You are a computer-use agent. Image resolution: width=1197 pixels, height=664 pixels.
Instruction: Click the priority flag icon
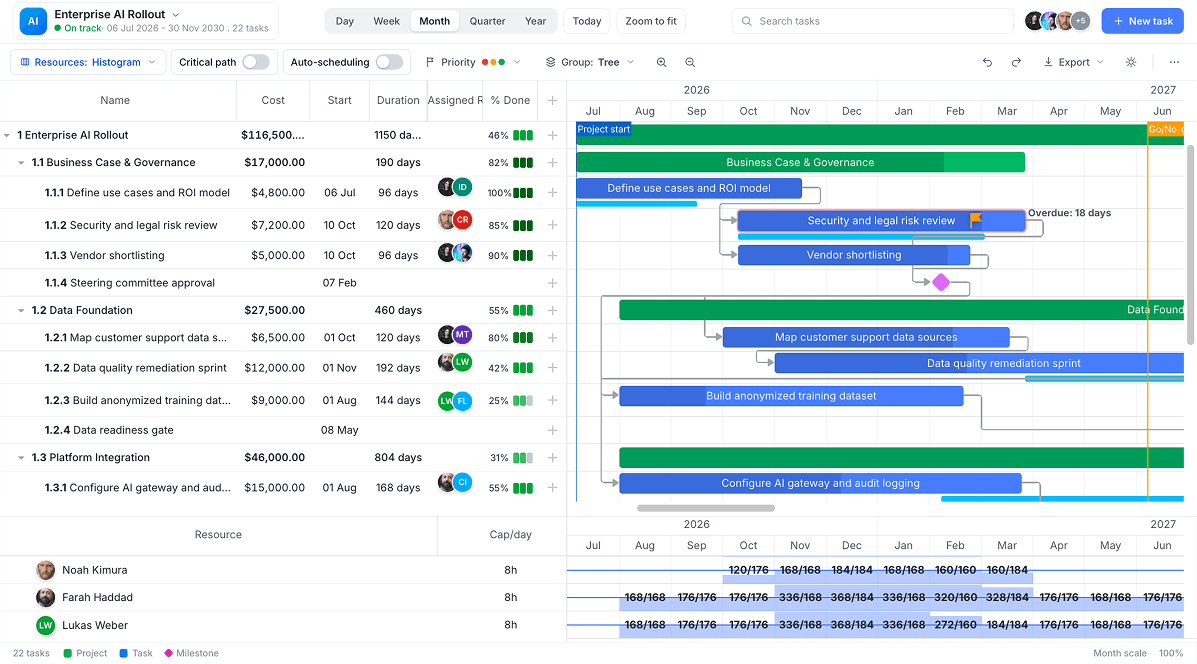(x=430, y=63)
